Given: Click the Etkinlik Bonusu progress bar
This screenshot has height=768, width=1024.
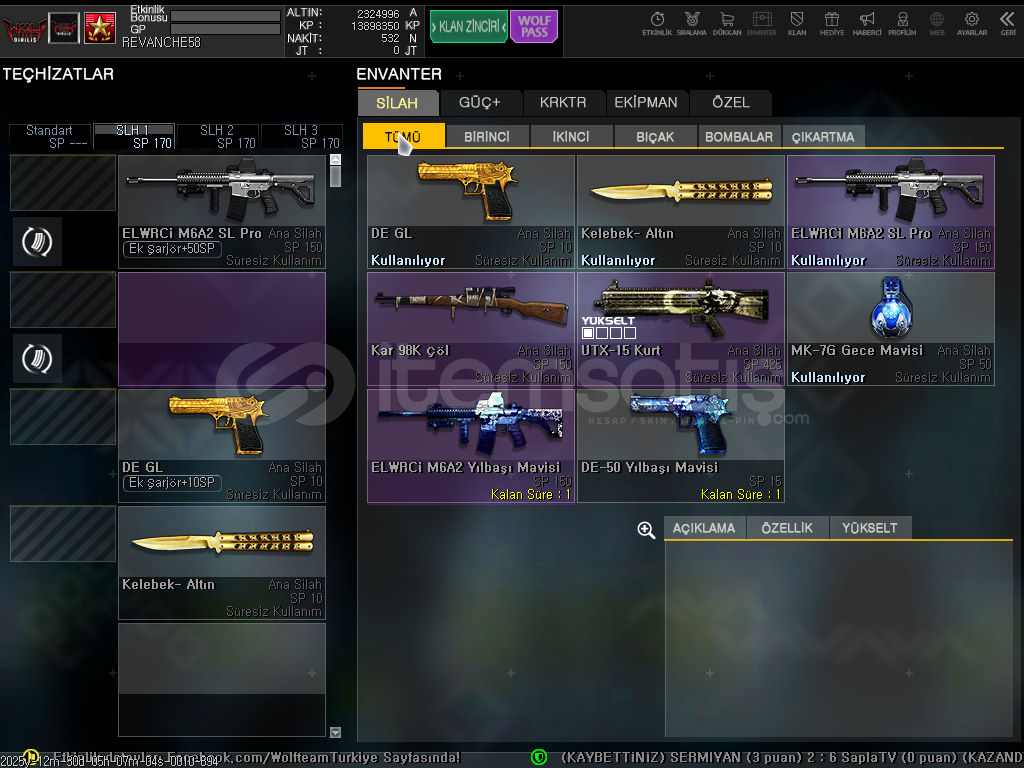Looking at the screenshot, I should 225,16.
